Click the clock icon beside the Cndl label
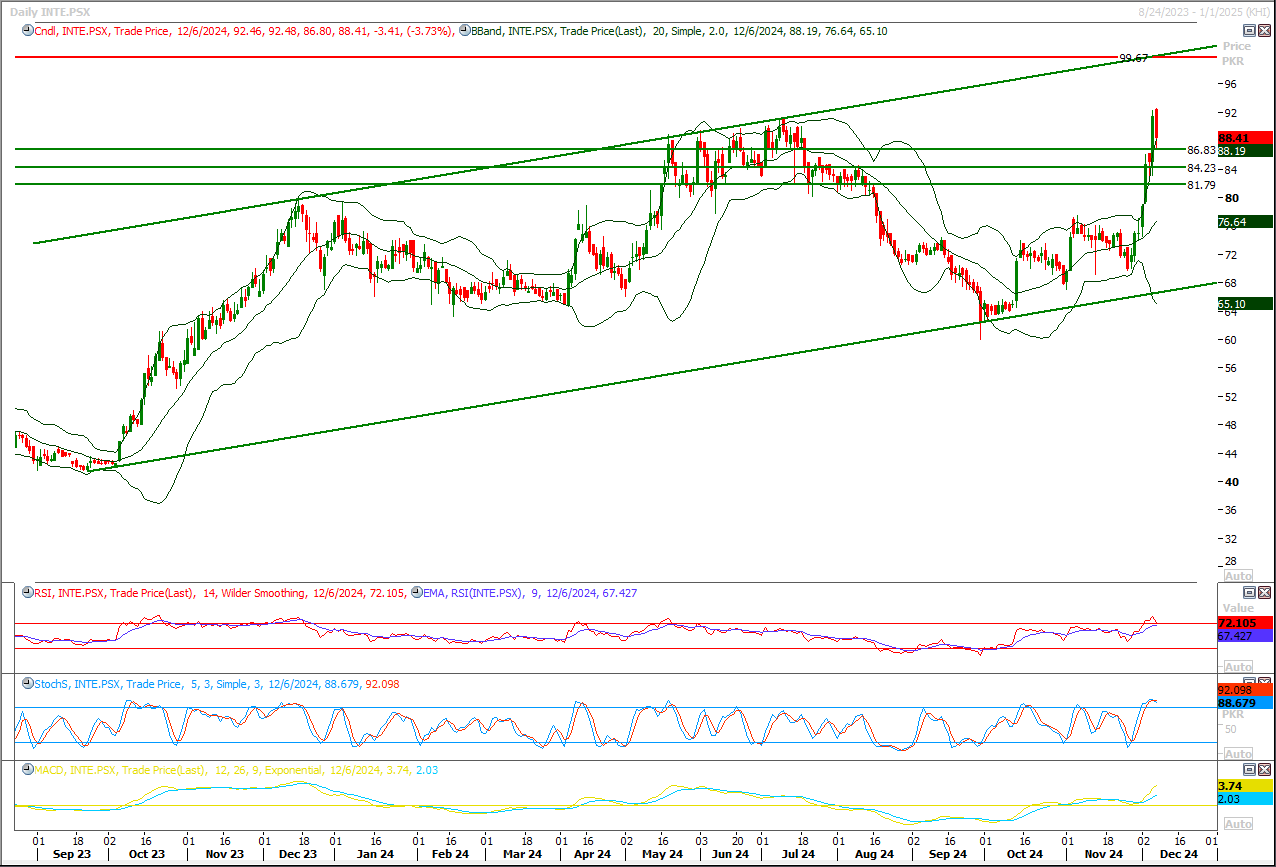 point(26,32)
